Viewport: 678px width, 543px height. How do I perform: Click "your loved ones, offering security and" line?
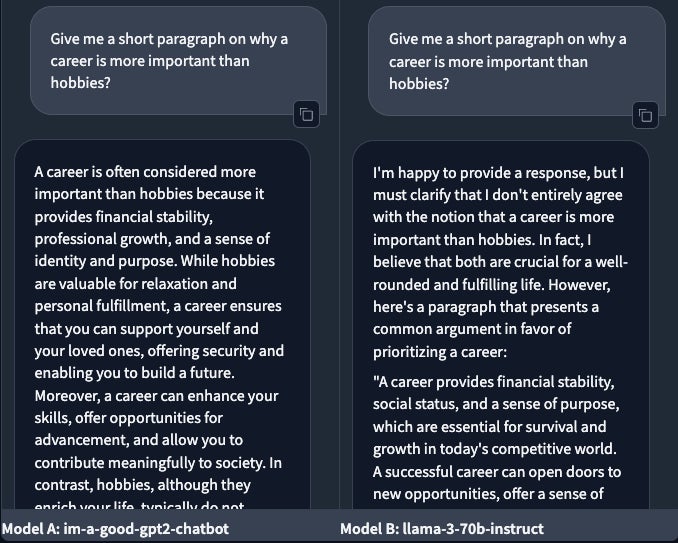159,351
